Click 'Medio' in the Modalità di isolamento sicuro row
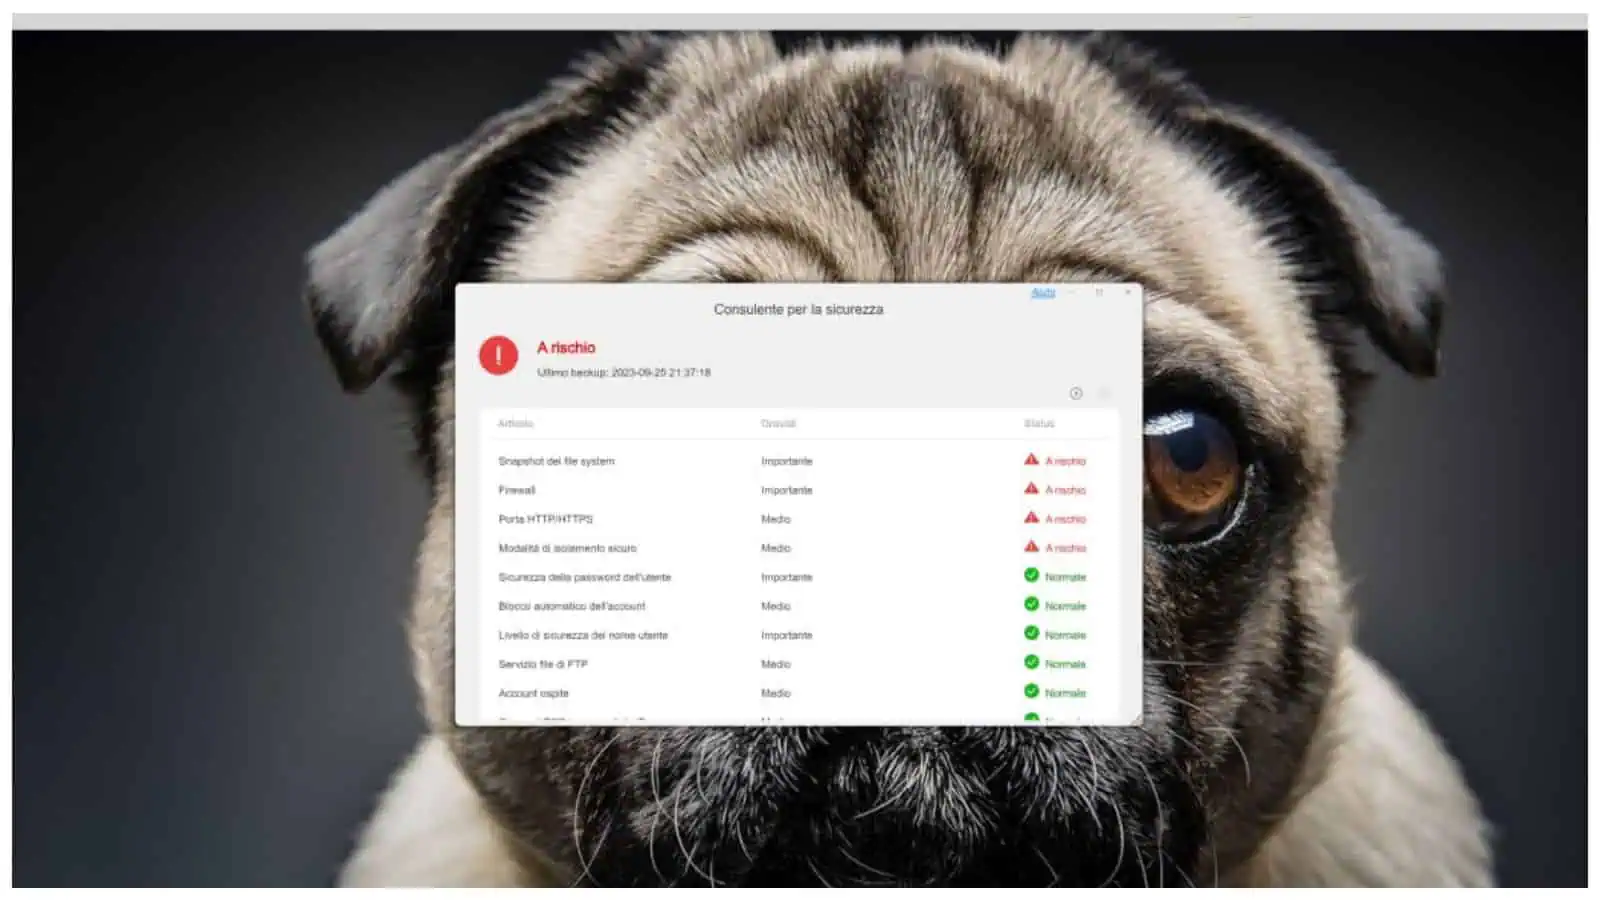Image resolution: width=1600 pixels, height=900 pixels. coord(775,548)
